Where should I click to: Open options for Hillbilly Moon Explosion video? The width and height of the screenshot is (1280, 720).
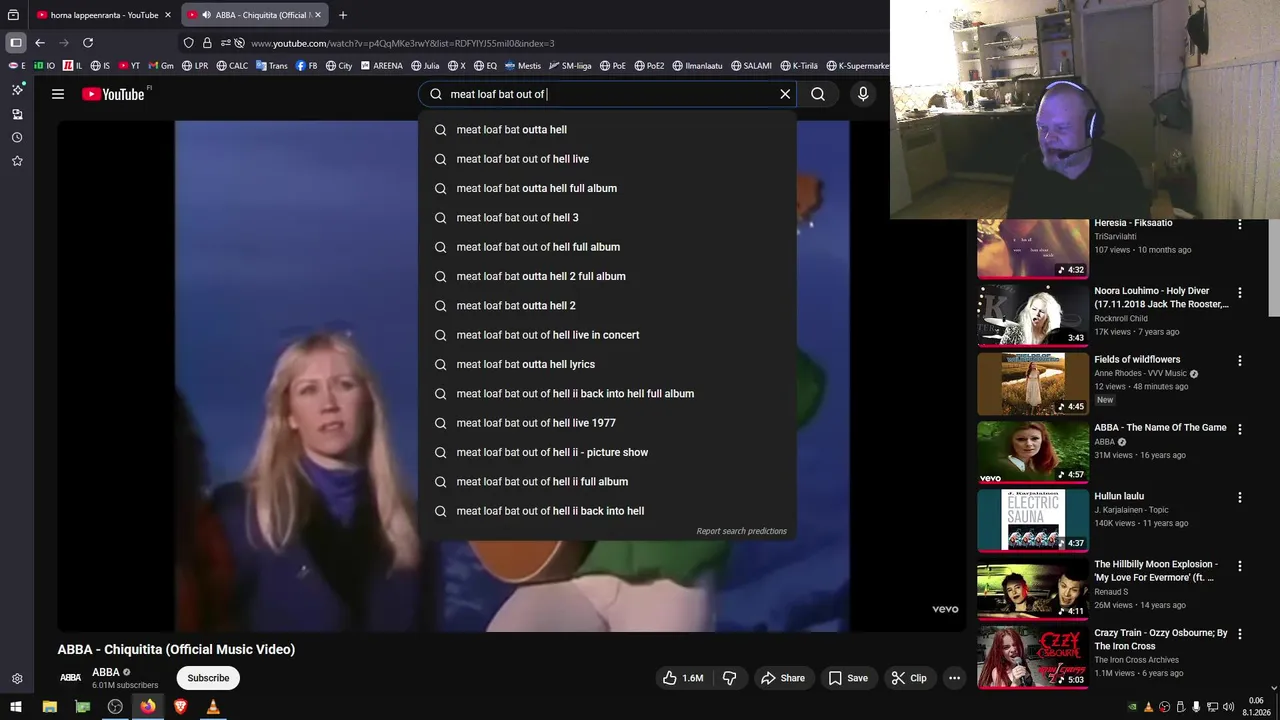click(1240, 565)
